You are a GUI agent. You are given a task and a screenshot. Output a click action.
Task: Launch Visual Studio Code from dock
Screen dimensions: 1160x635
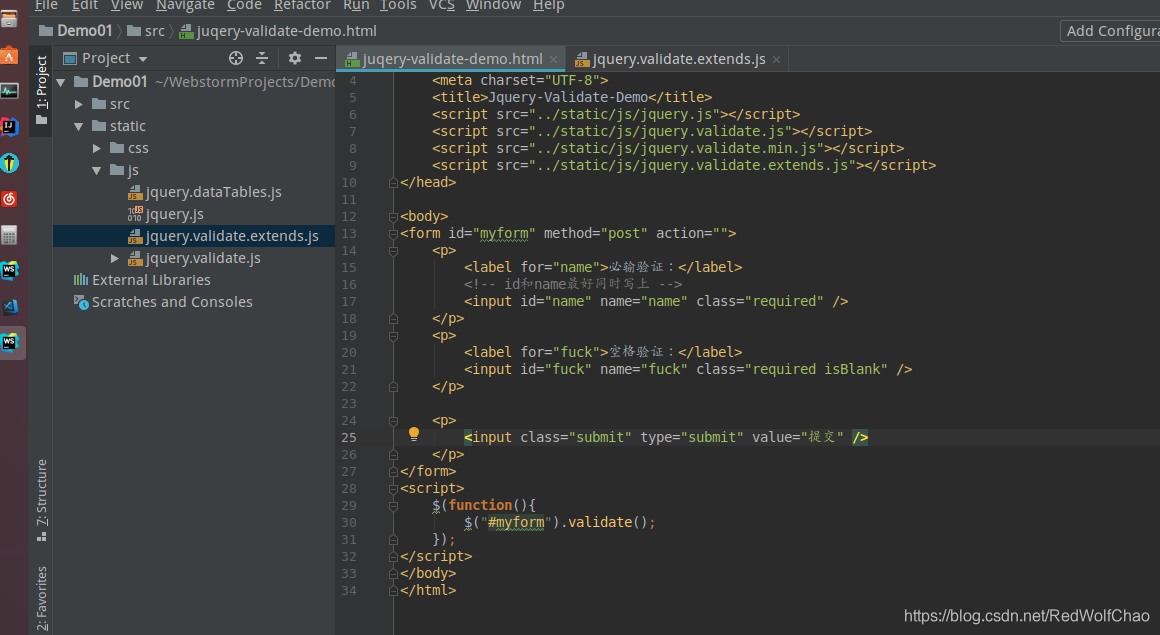click(x=9, y=306)
